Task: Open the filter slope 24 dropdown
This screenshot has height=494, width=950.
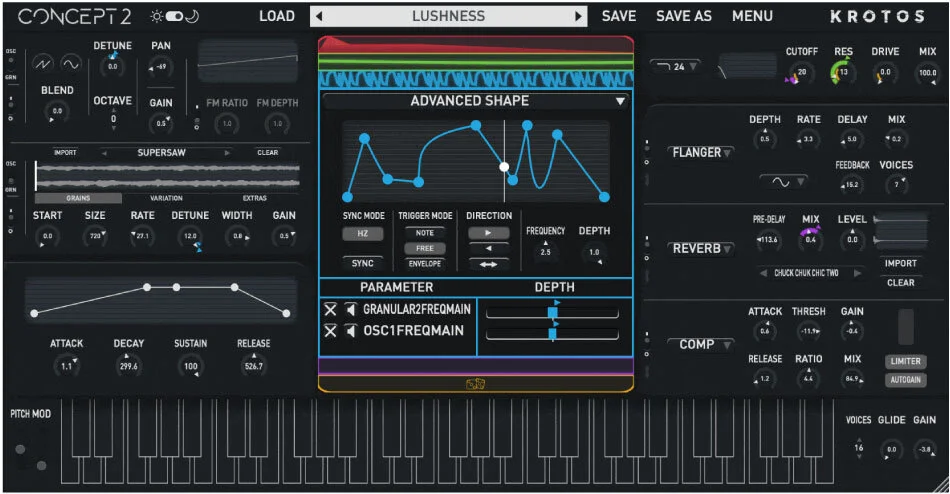Action: pos(676,67)
